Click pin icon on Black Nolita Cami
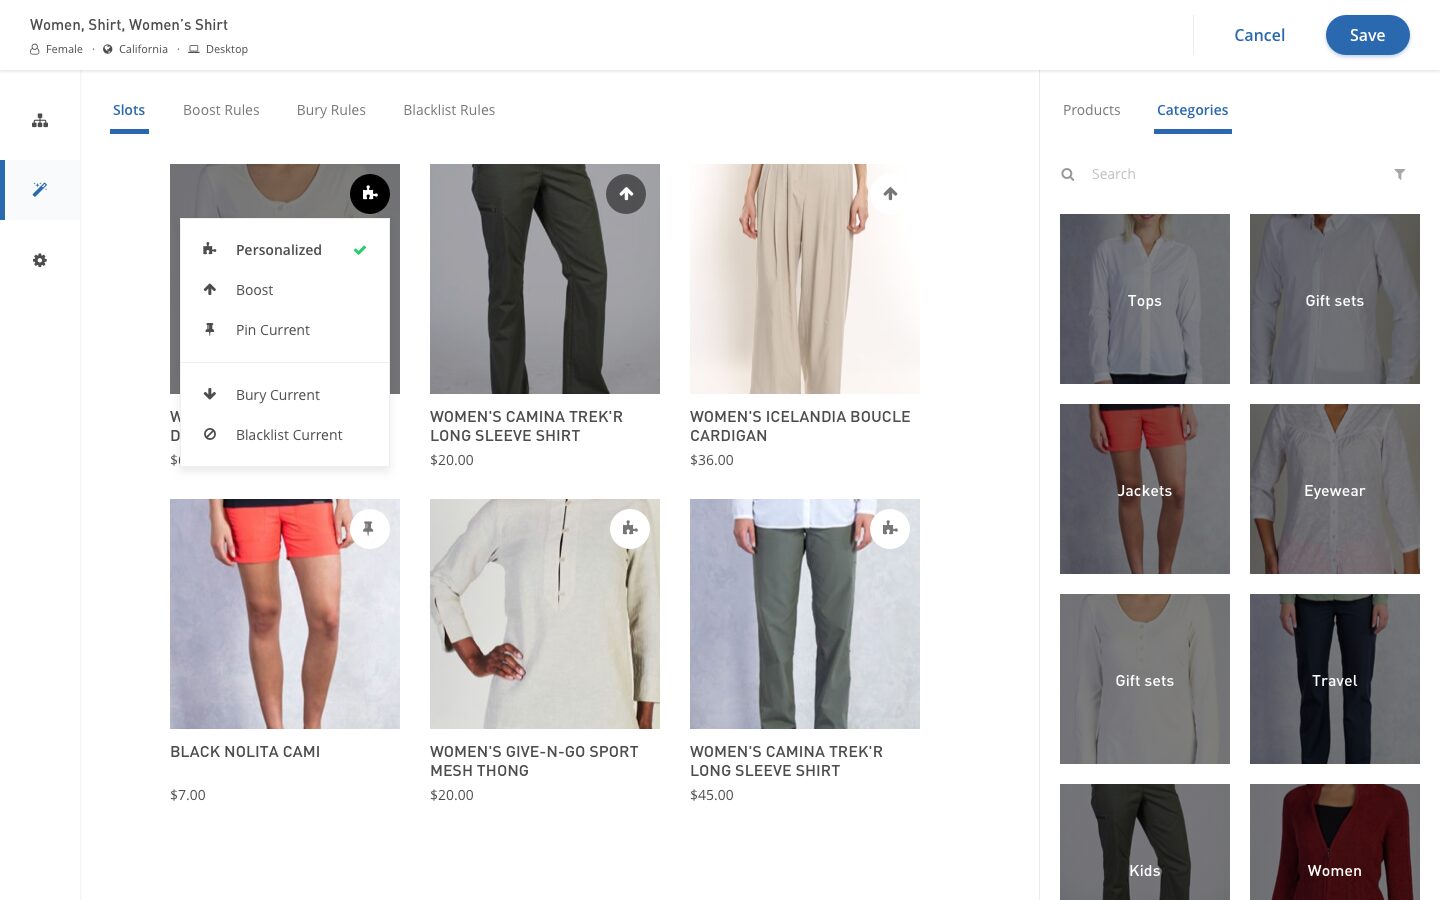This screenshot has height=900, width=1440. 370,529
